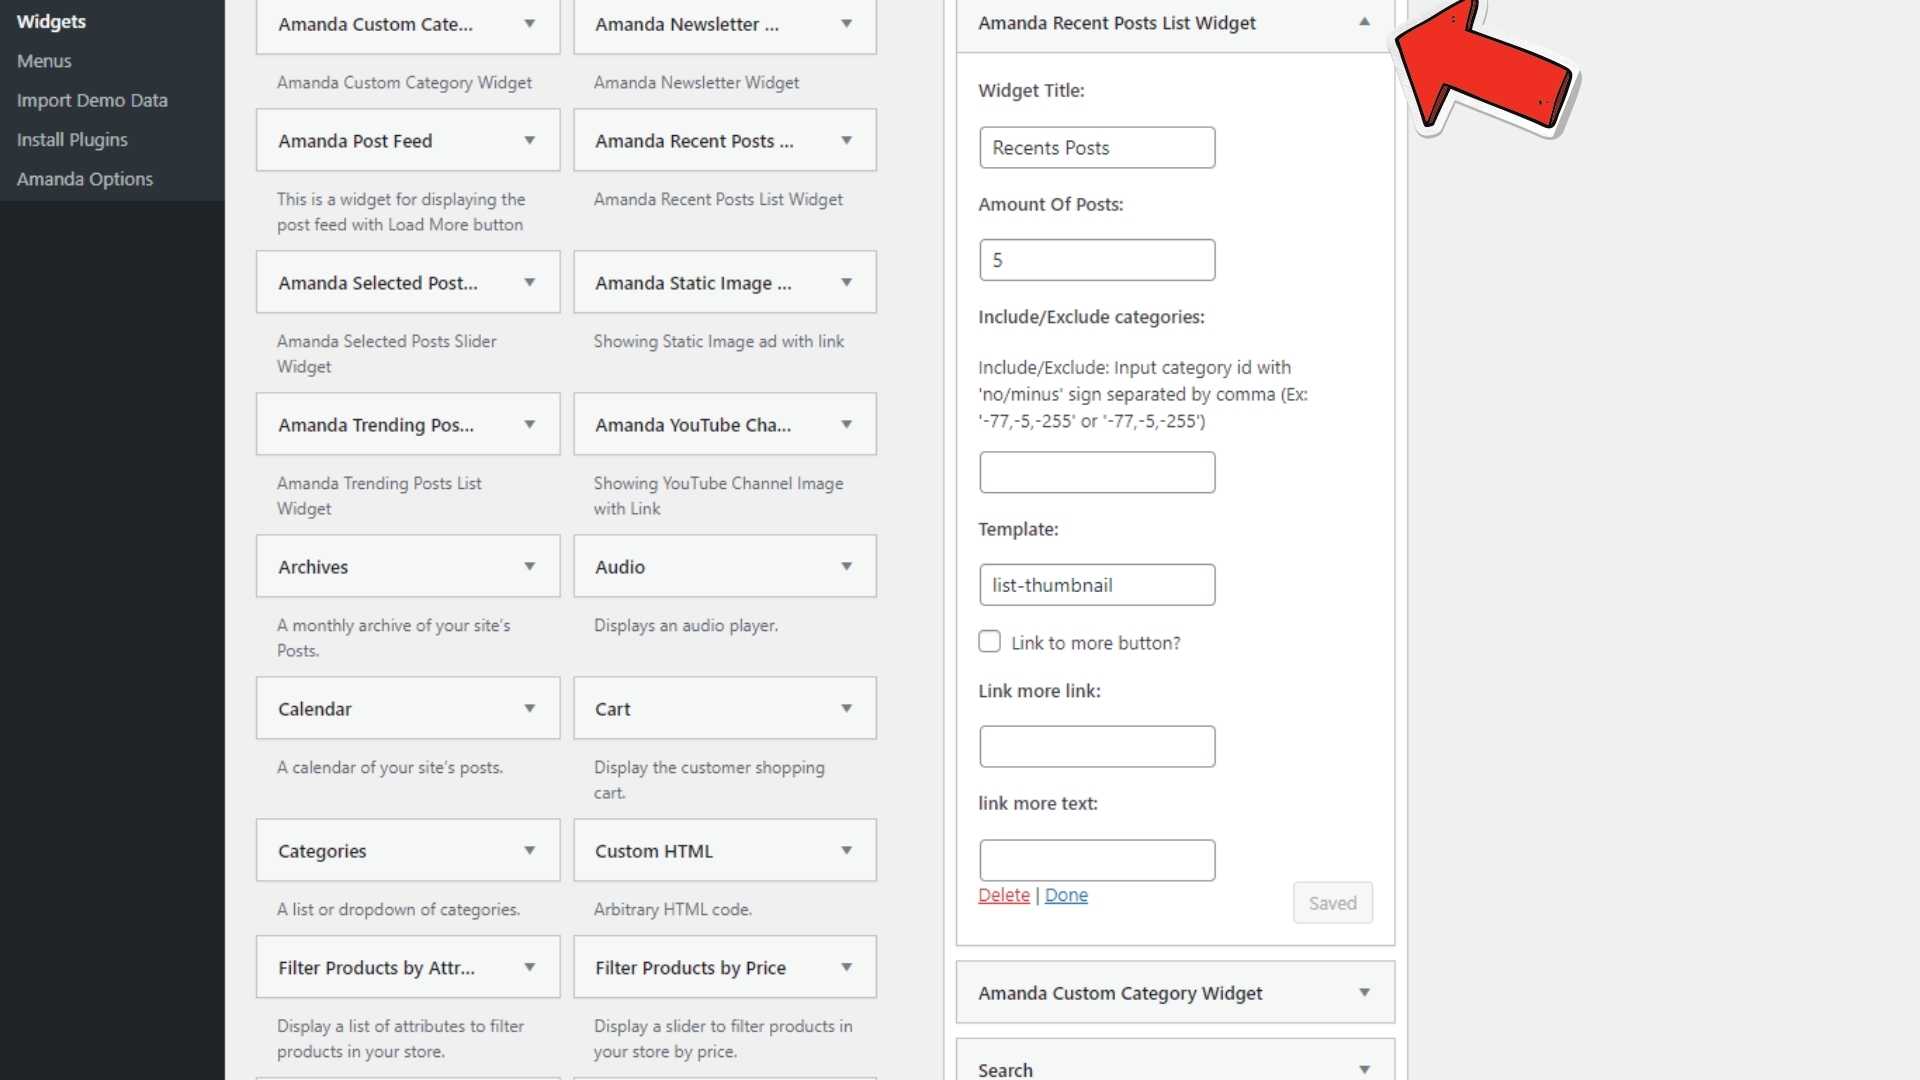Open Menus in the admin sidebar
This screenshot has height=1080, width=1920.
coord(44,61)
